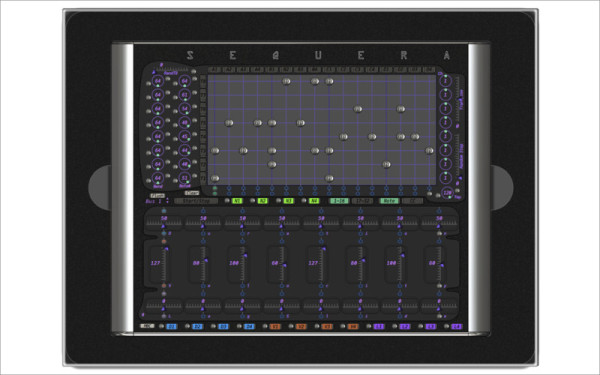Viewport: 600px width, 375px height.
Task: Switch to the 1-16 step range
Action: point(339,201)
